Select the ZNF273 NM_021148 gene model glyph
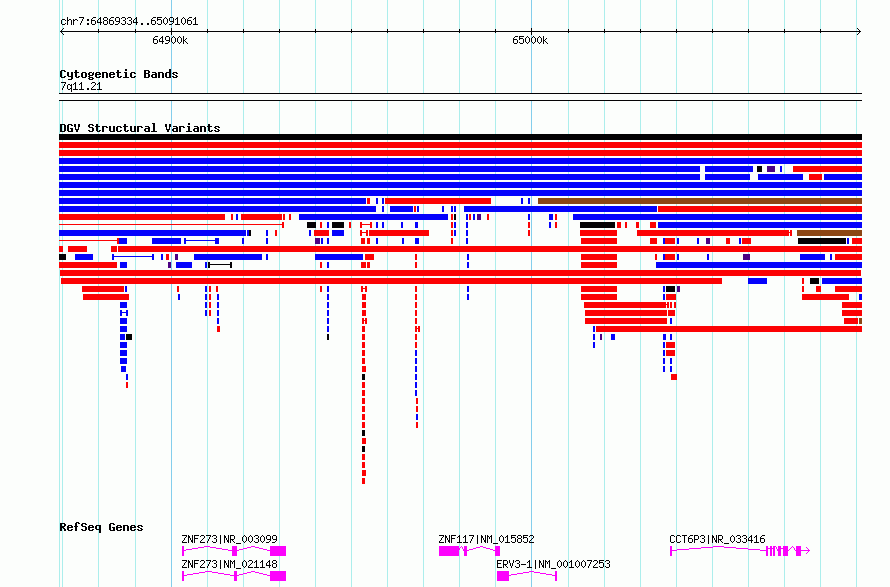The image size is (890, 587). click(x=234, y=576)
